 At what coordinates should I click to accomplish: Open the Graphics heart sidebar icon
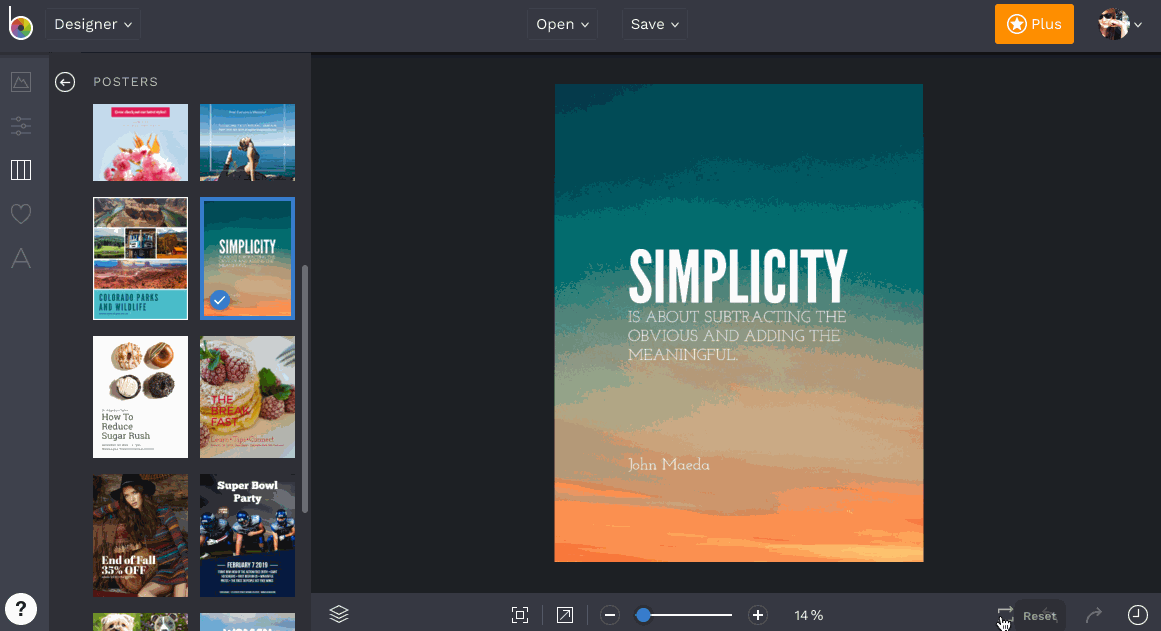(21, 214)
